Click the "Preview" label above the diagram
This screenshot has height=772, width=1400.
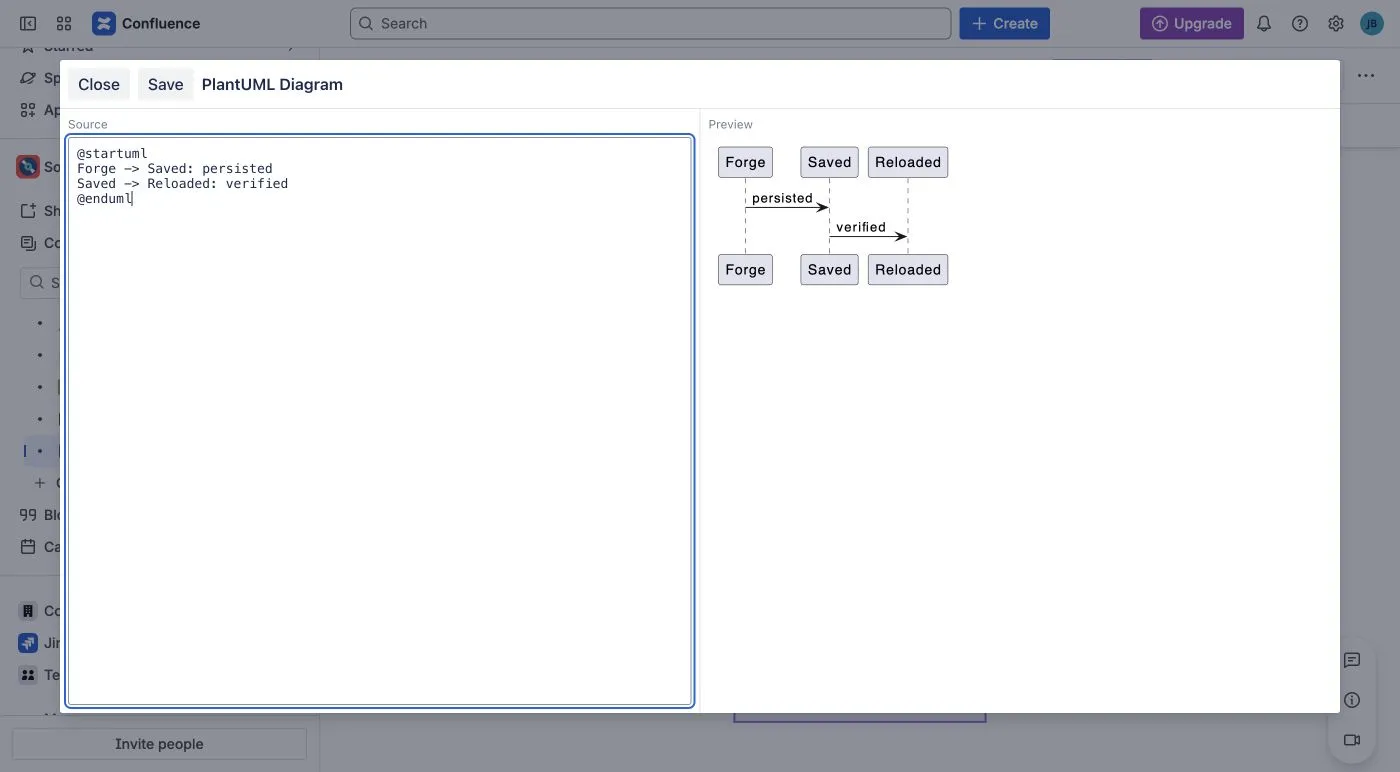(x=731, y=124)
